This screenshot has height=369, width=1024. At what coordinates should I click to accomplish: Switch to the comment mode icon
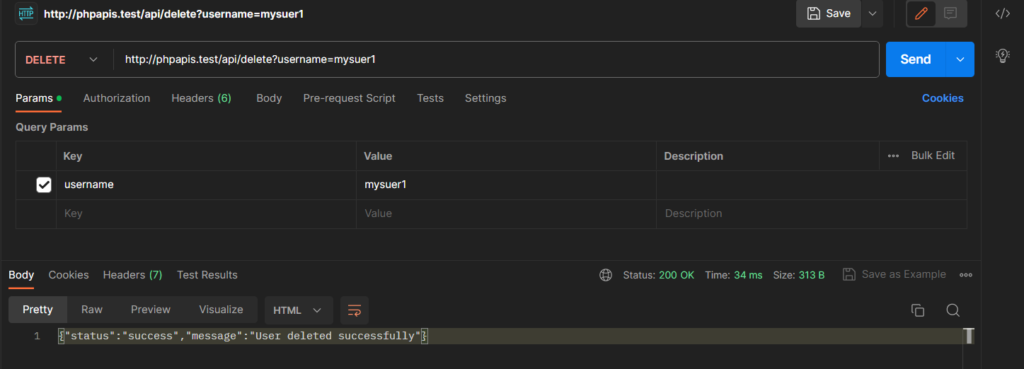click(950, 14)
